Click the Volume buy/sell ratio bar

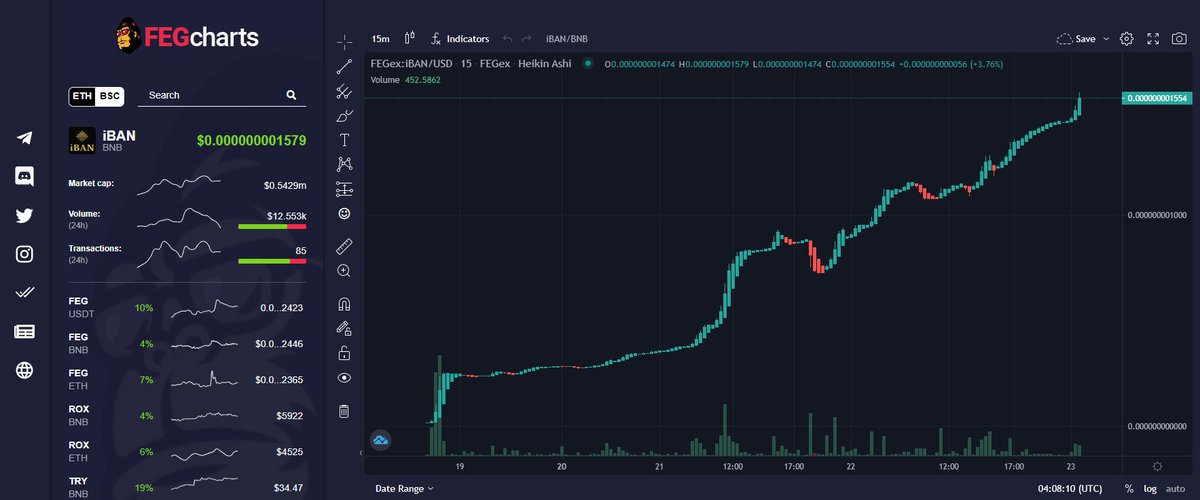point(272,227)
